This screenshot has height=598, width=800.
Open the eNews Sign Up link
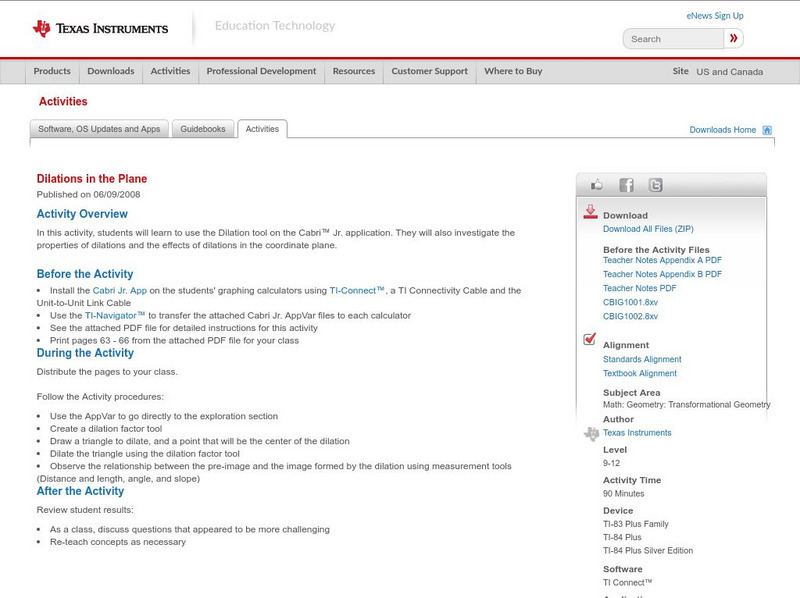(x=715, y=16)
